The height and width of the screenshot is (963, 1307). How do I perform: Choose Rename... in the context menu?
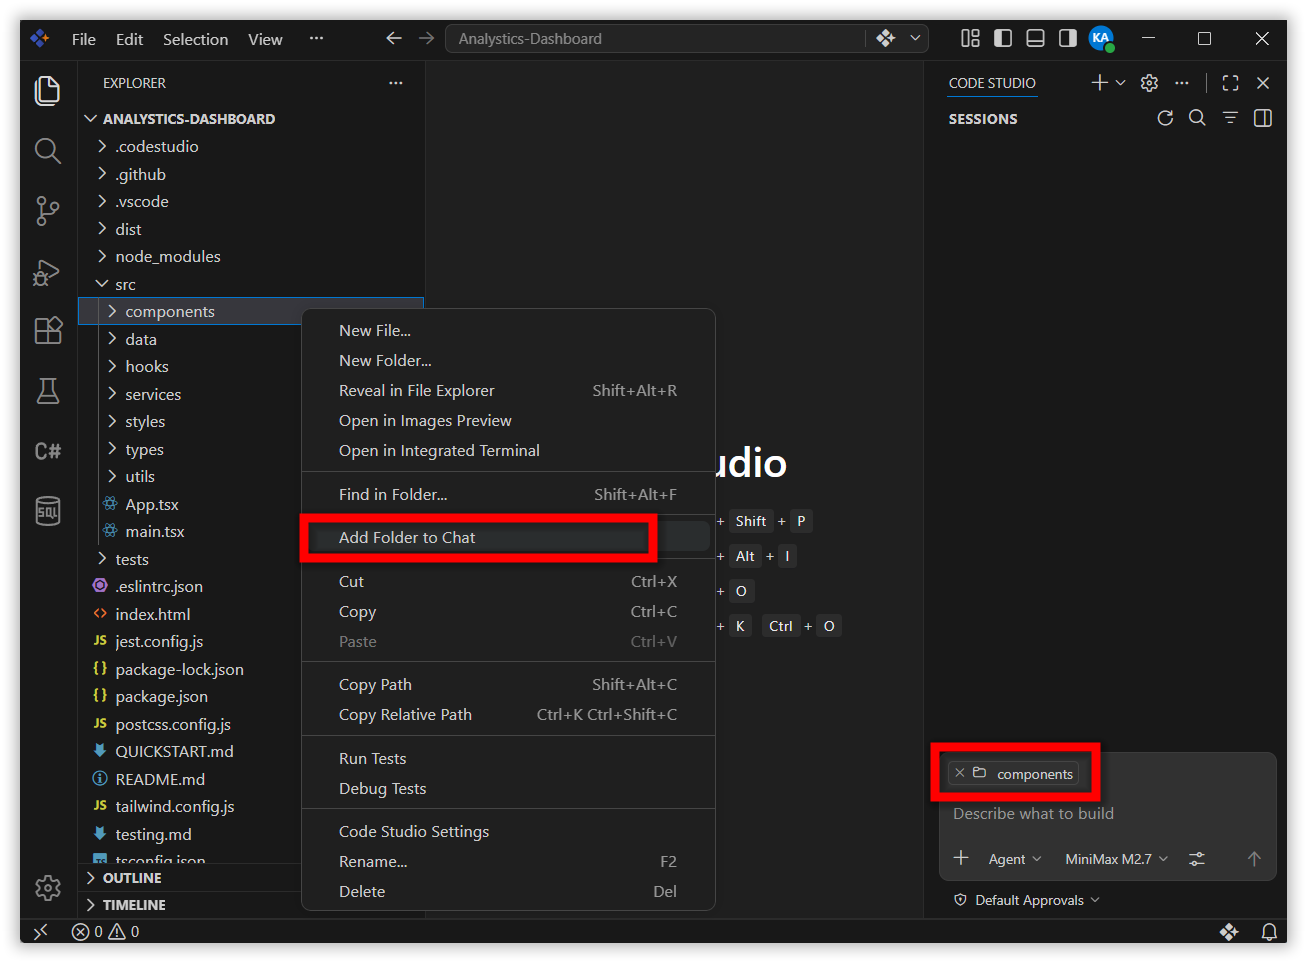(508, 862)
